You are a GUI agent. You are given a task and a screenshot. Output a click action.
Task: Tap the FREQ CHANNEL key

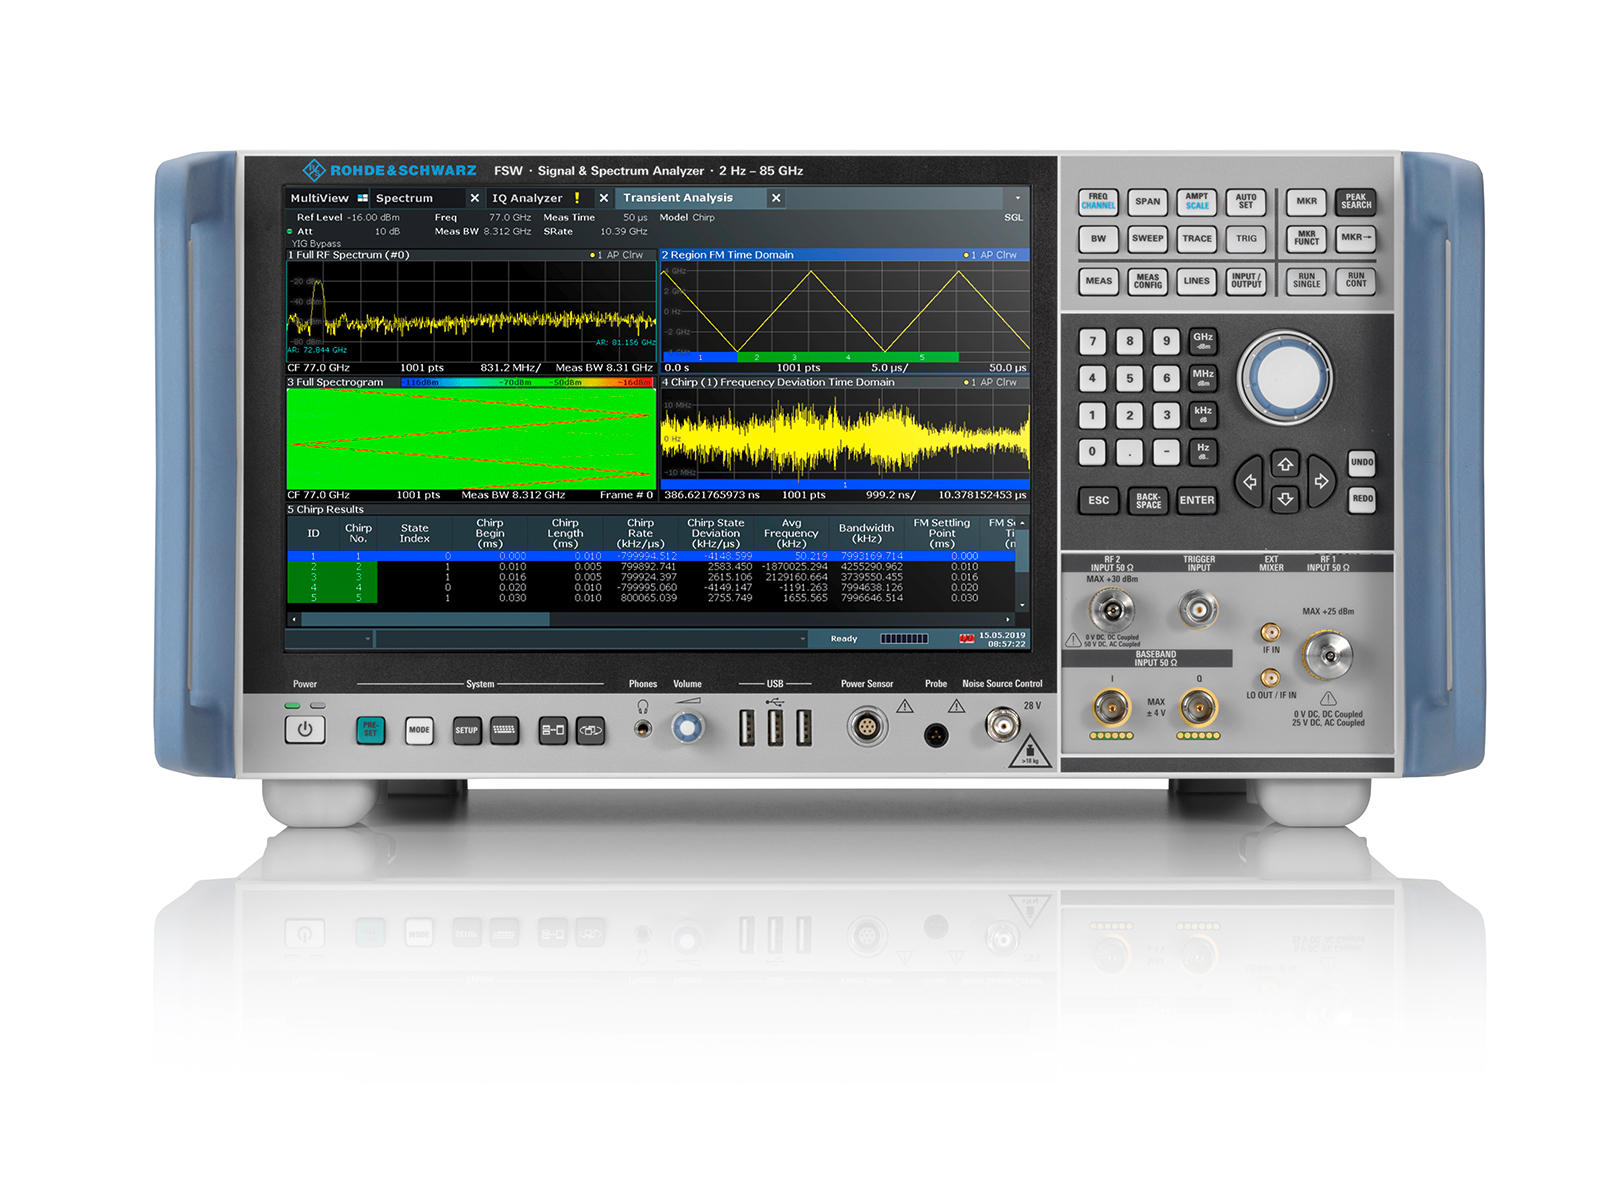1098,202
